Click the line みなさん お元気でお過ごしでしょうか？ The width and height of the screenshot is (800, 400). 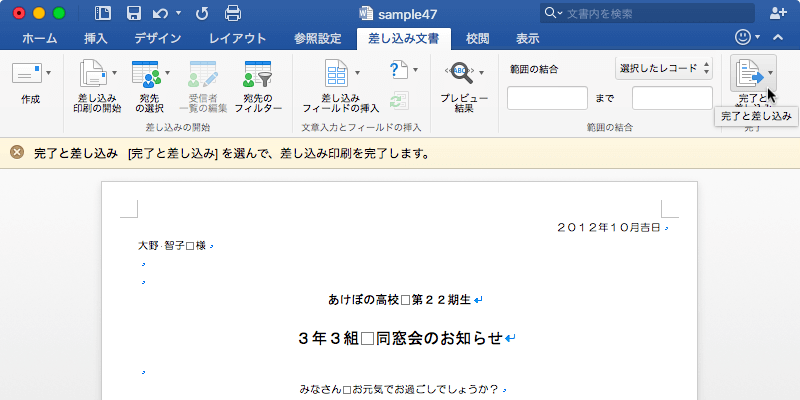pos(399,390)
